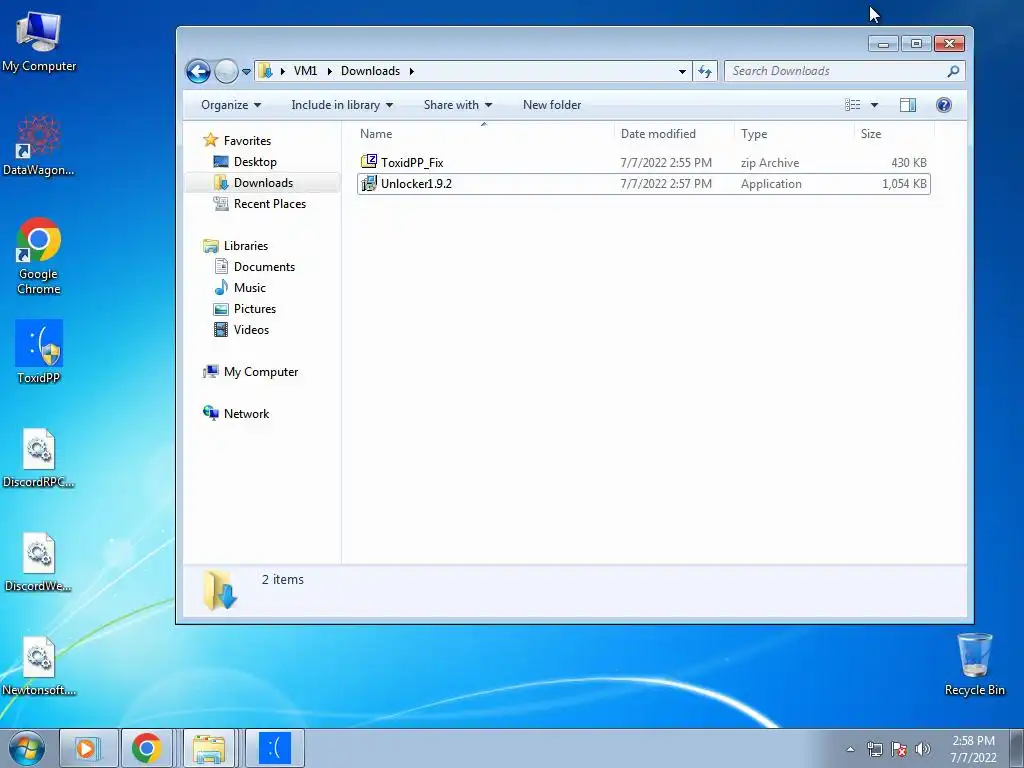Open Explorer help button
1024x768 pixels.
click(944, 105)
